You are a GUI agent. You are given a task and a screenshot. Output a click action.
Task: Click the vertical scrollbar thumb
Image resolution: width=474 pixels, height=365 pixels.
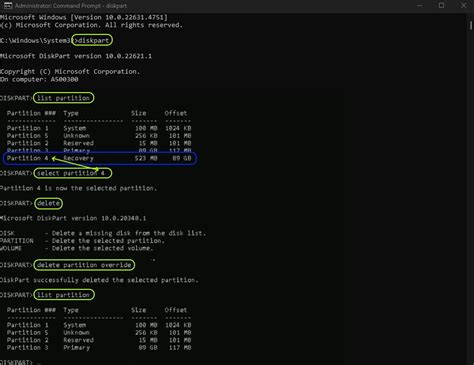[471, 25]
